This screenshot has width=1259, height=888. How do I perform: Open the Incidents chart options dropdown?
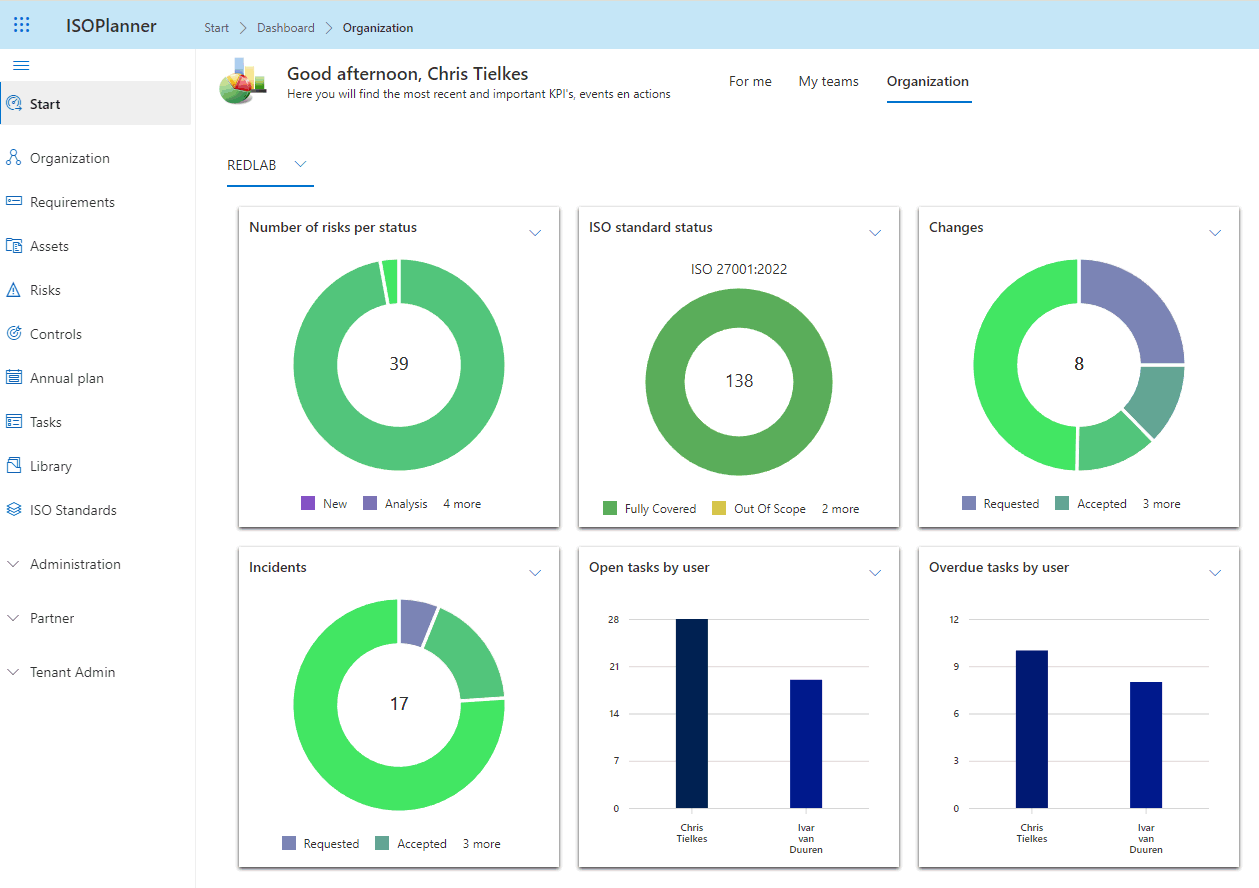(x=535, y=573)
